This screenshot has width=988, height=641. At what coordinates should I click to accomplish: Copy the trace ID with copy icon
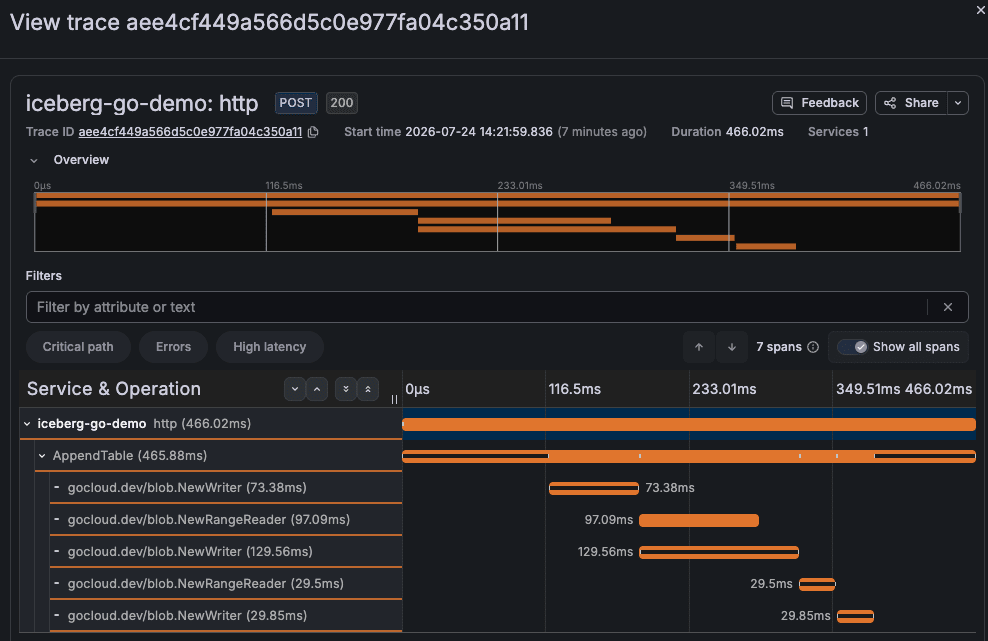point(313,132)
